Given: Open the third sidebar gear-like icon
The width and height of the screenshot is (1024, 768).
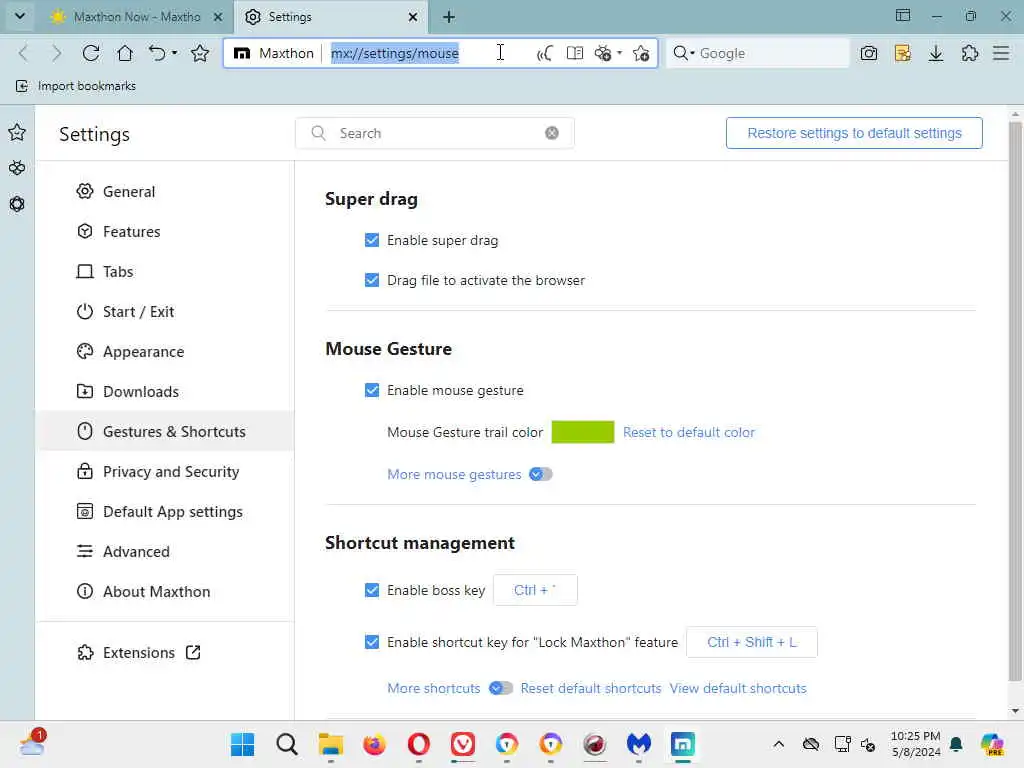Looking at the screenshot, I should click(x=17, y=204).
